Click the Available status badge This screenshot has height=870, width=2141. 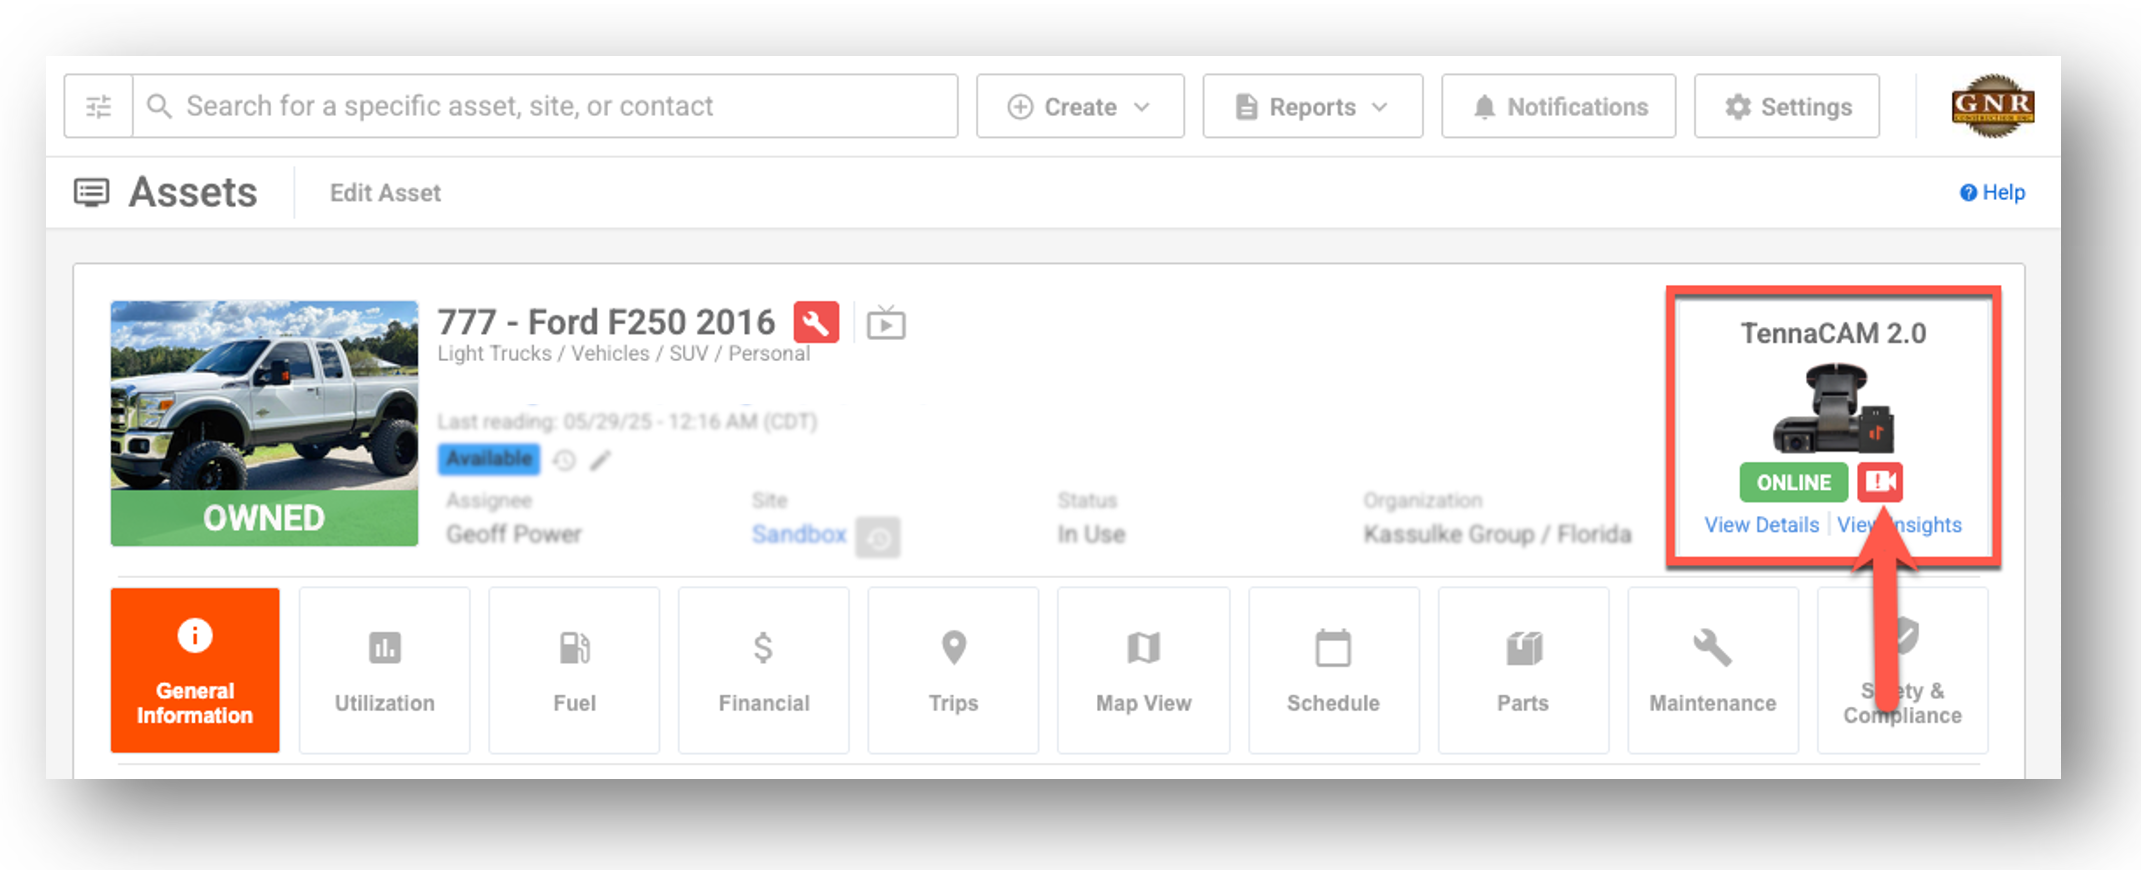coord(489,459)
